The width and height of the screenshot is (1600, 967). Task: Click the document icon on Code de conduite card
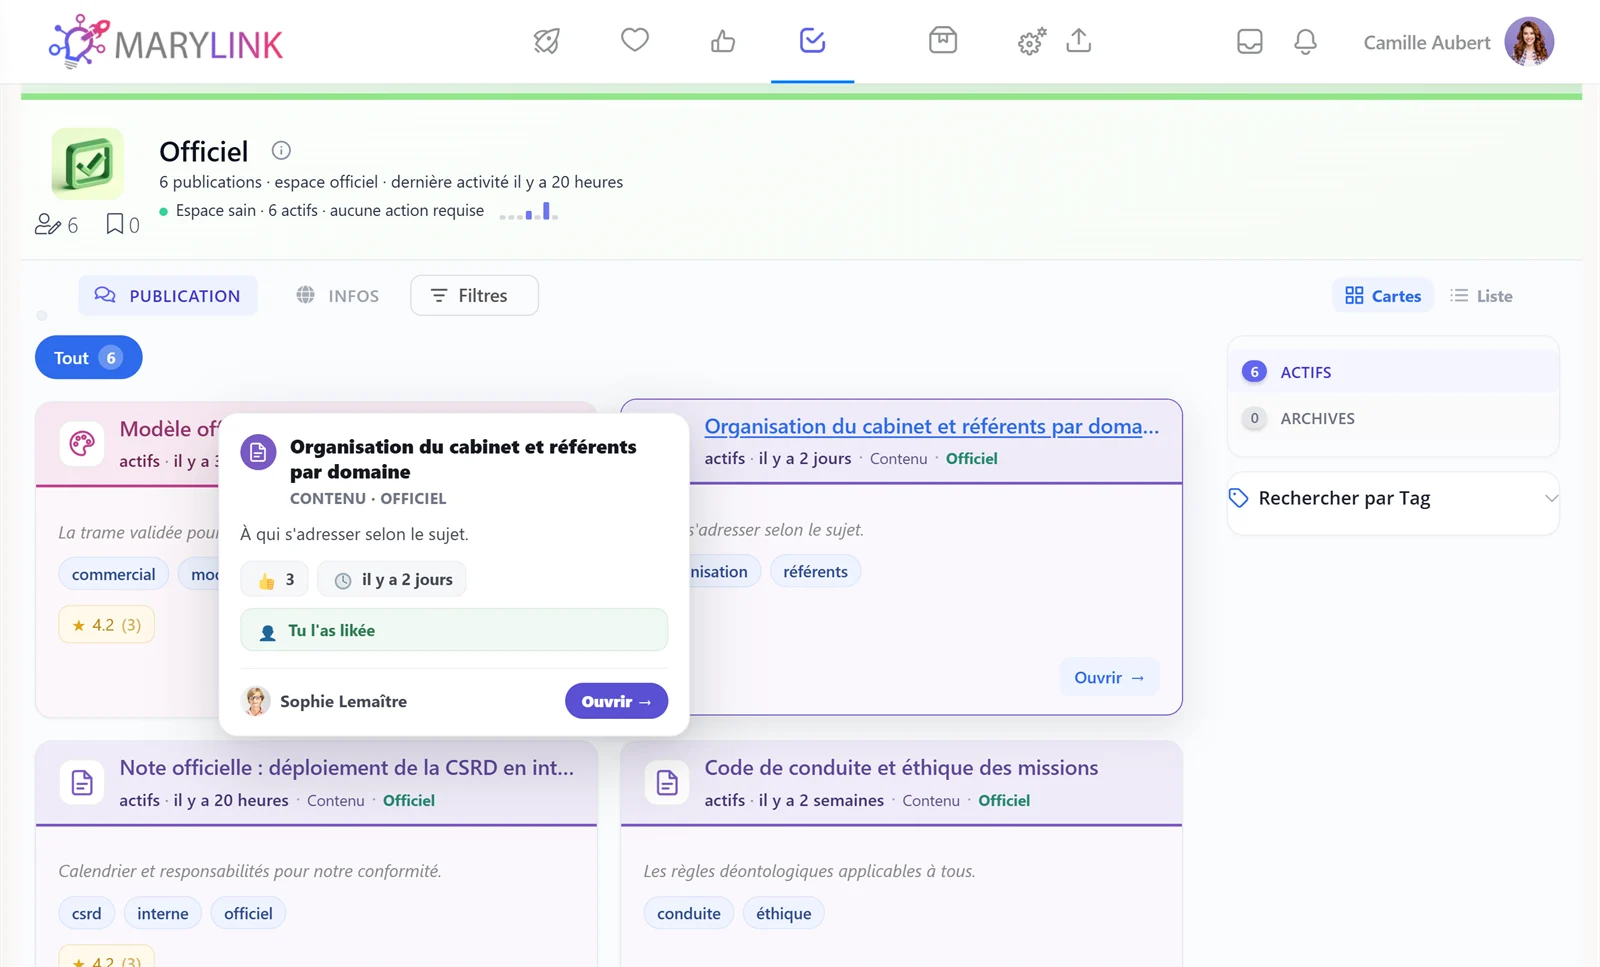click(x=667, y=783)
